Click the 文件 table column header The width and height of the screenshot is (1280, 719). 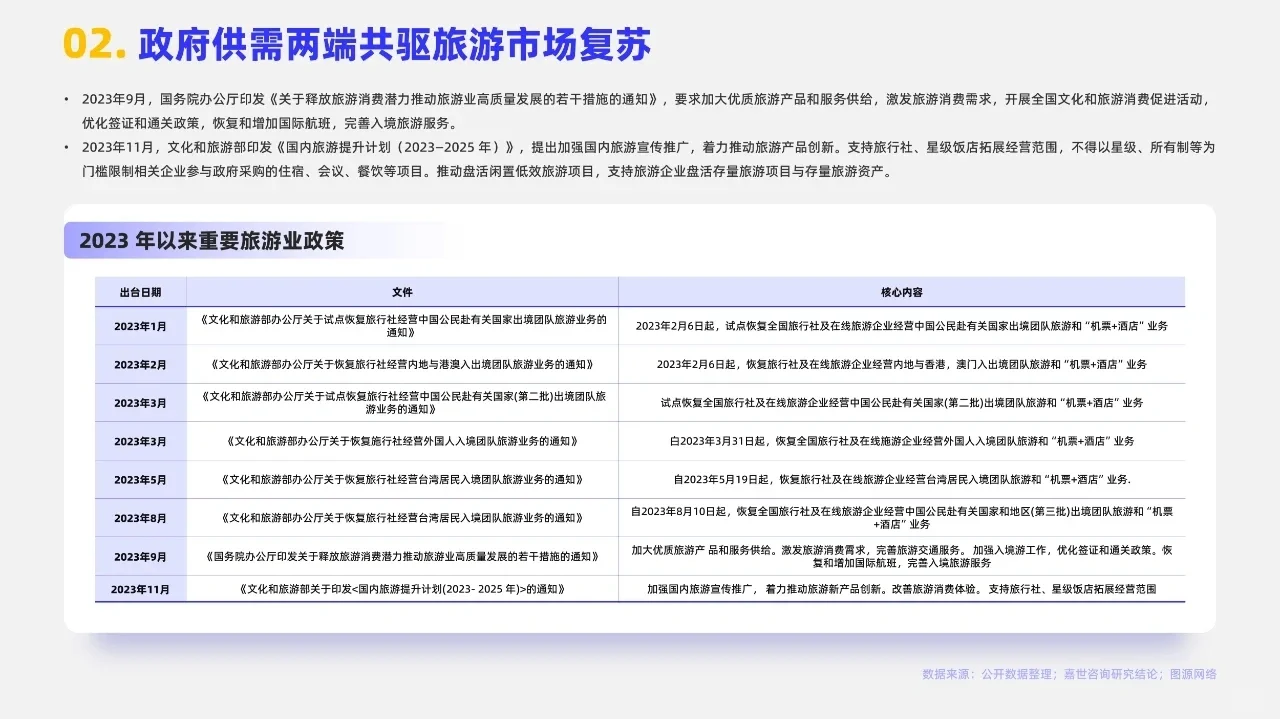(400, 292)
